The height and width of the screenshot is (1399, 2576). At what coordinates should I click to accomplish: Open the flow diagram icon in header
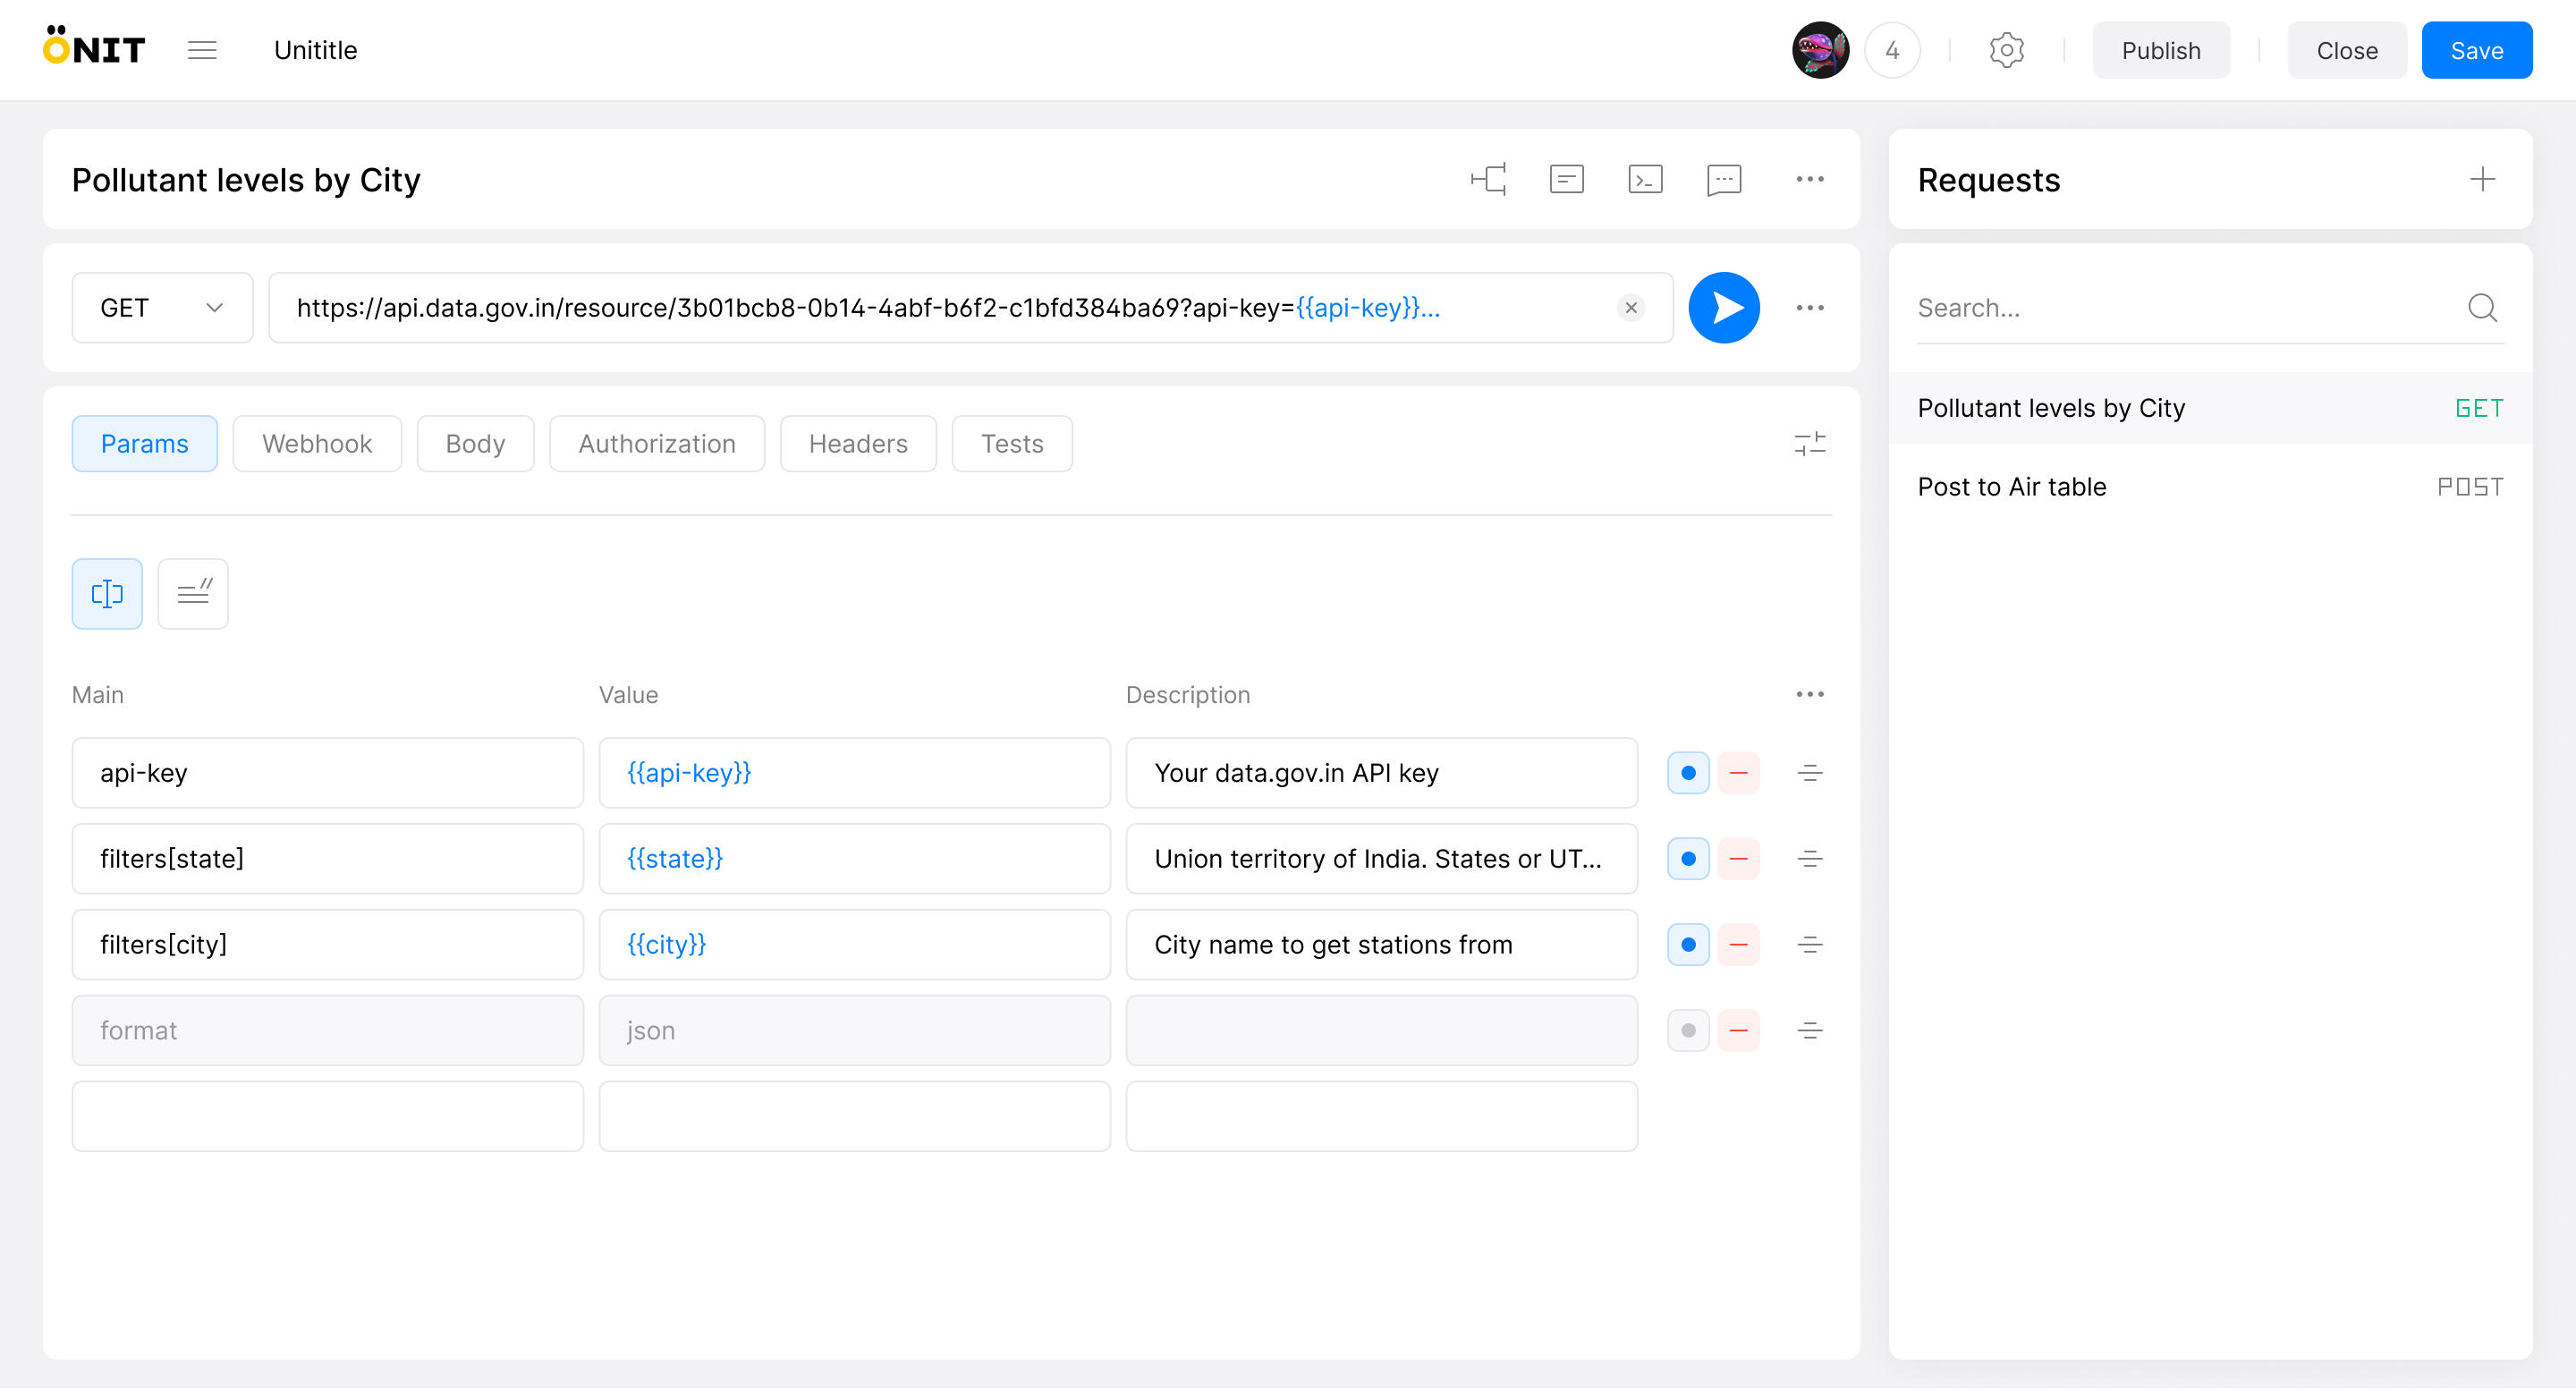1488,180
